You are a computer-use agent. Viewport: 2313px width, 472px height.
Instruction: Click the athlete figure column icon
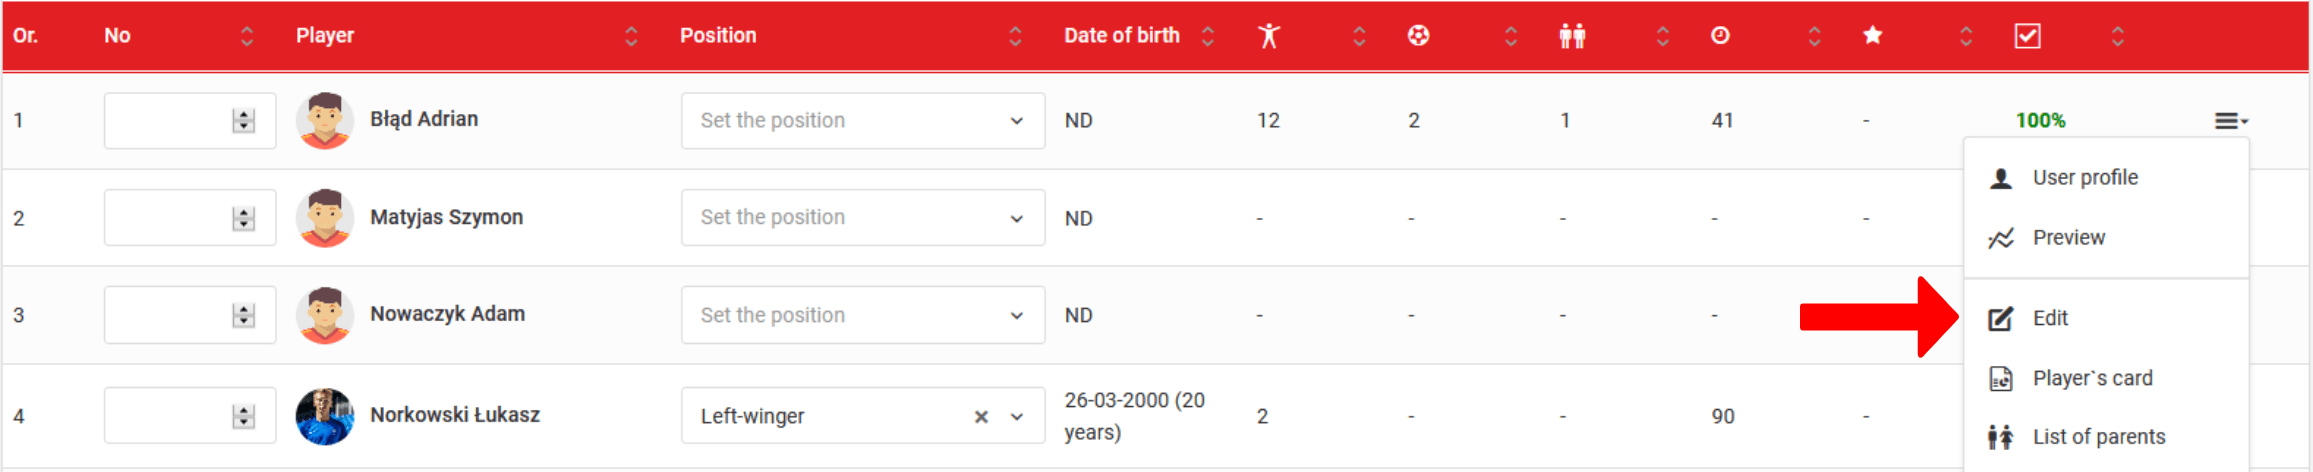coord(1268,36)
